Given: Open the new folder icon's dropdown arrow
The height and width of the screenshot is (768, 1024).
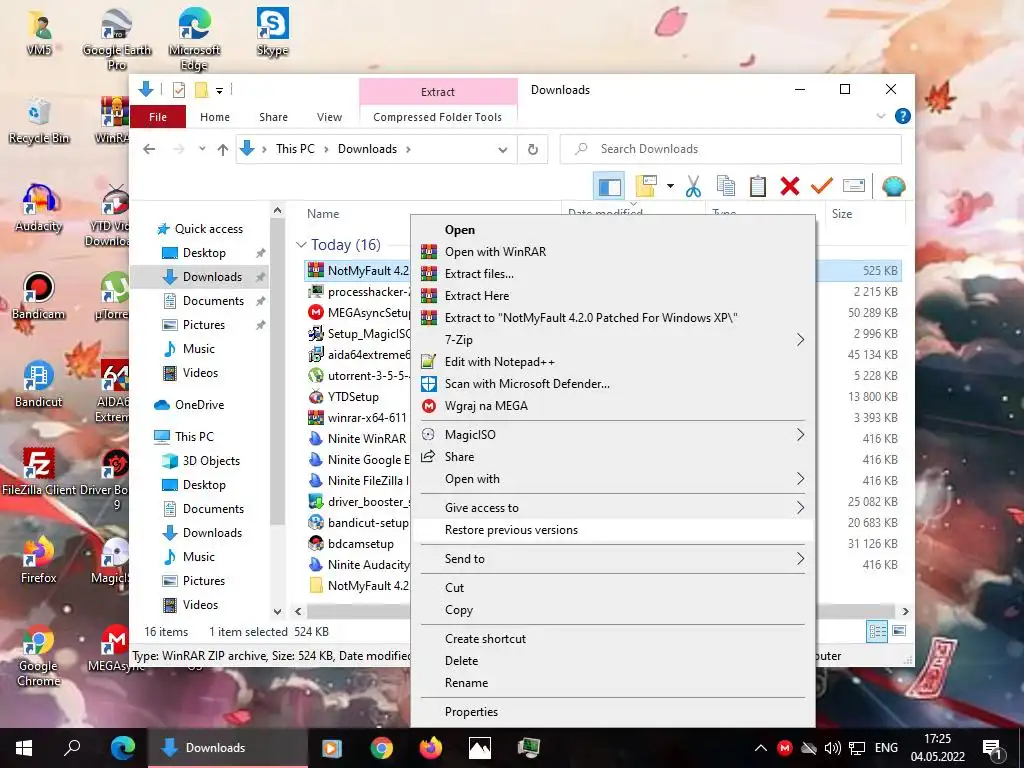Looking at the screenshot, I should [670, 187].
